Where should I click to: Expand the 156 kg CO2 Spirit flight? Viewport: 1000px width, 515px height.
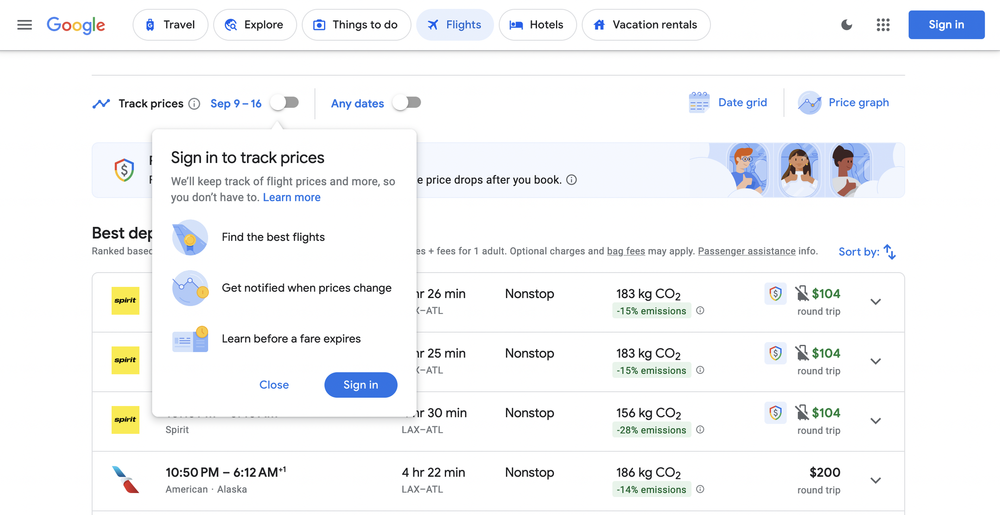point(876,421)
